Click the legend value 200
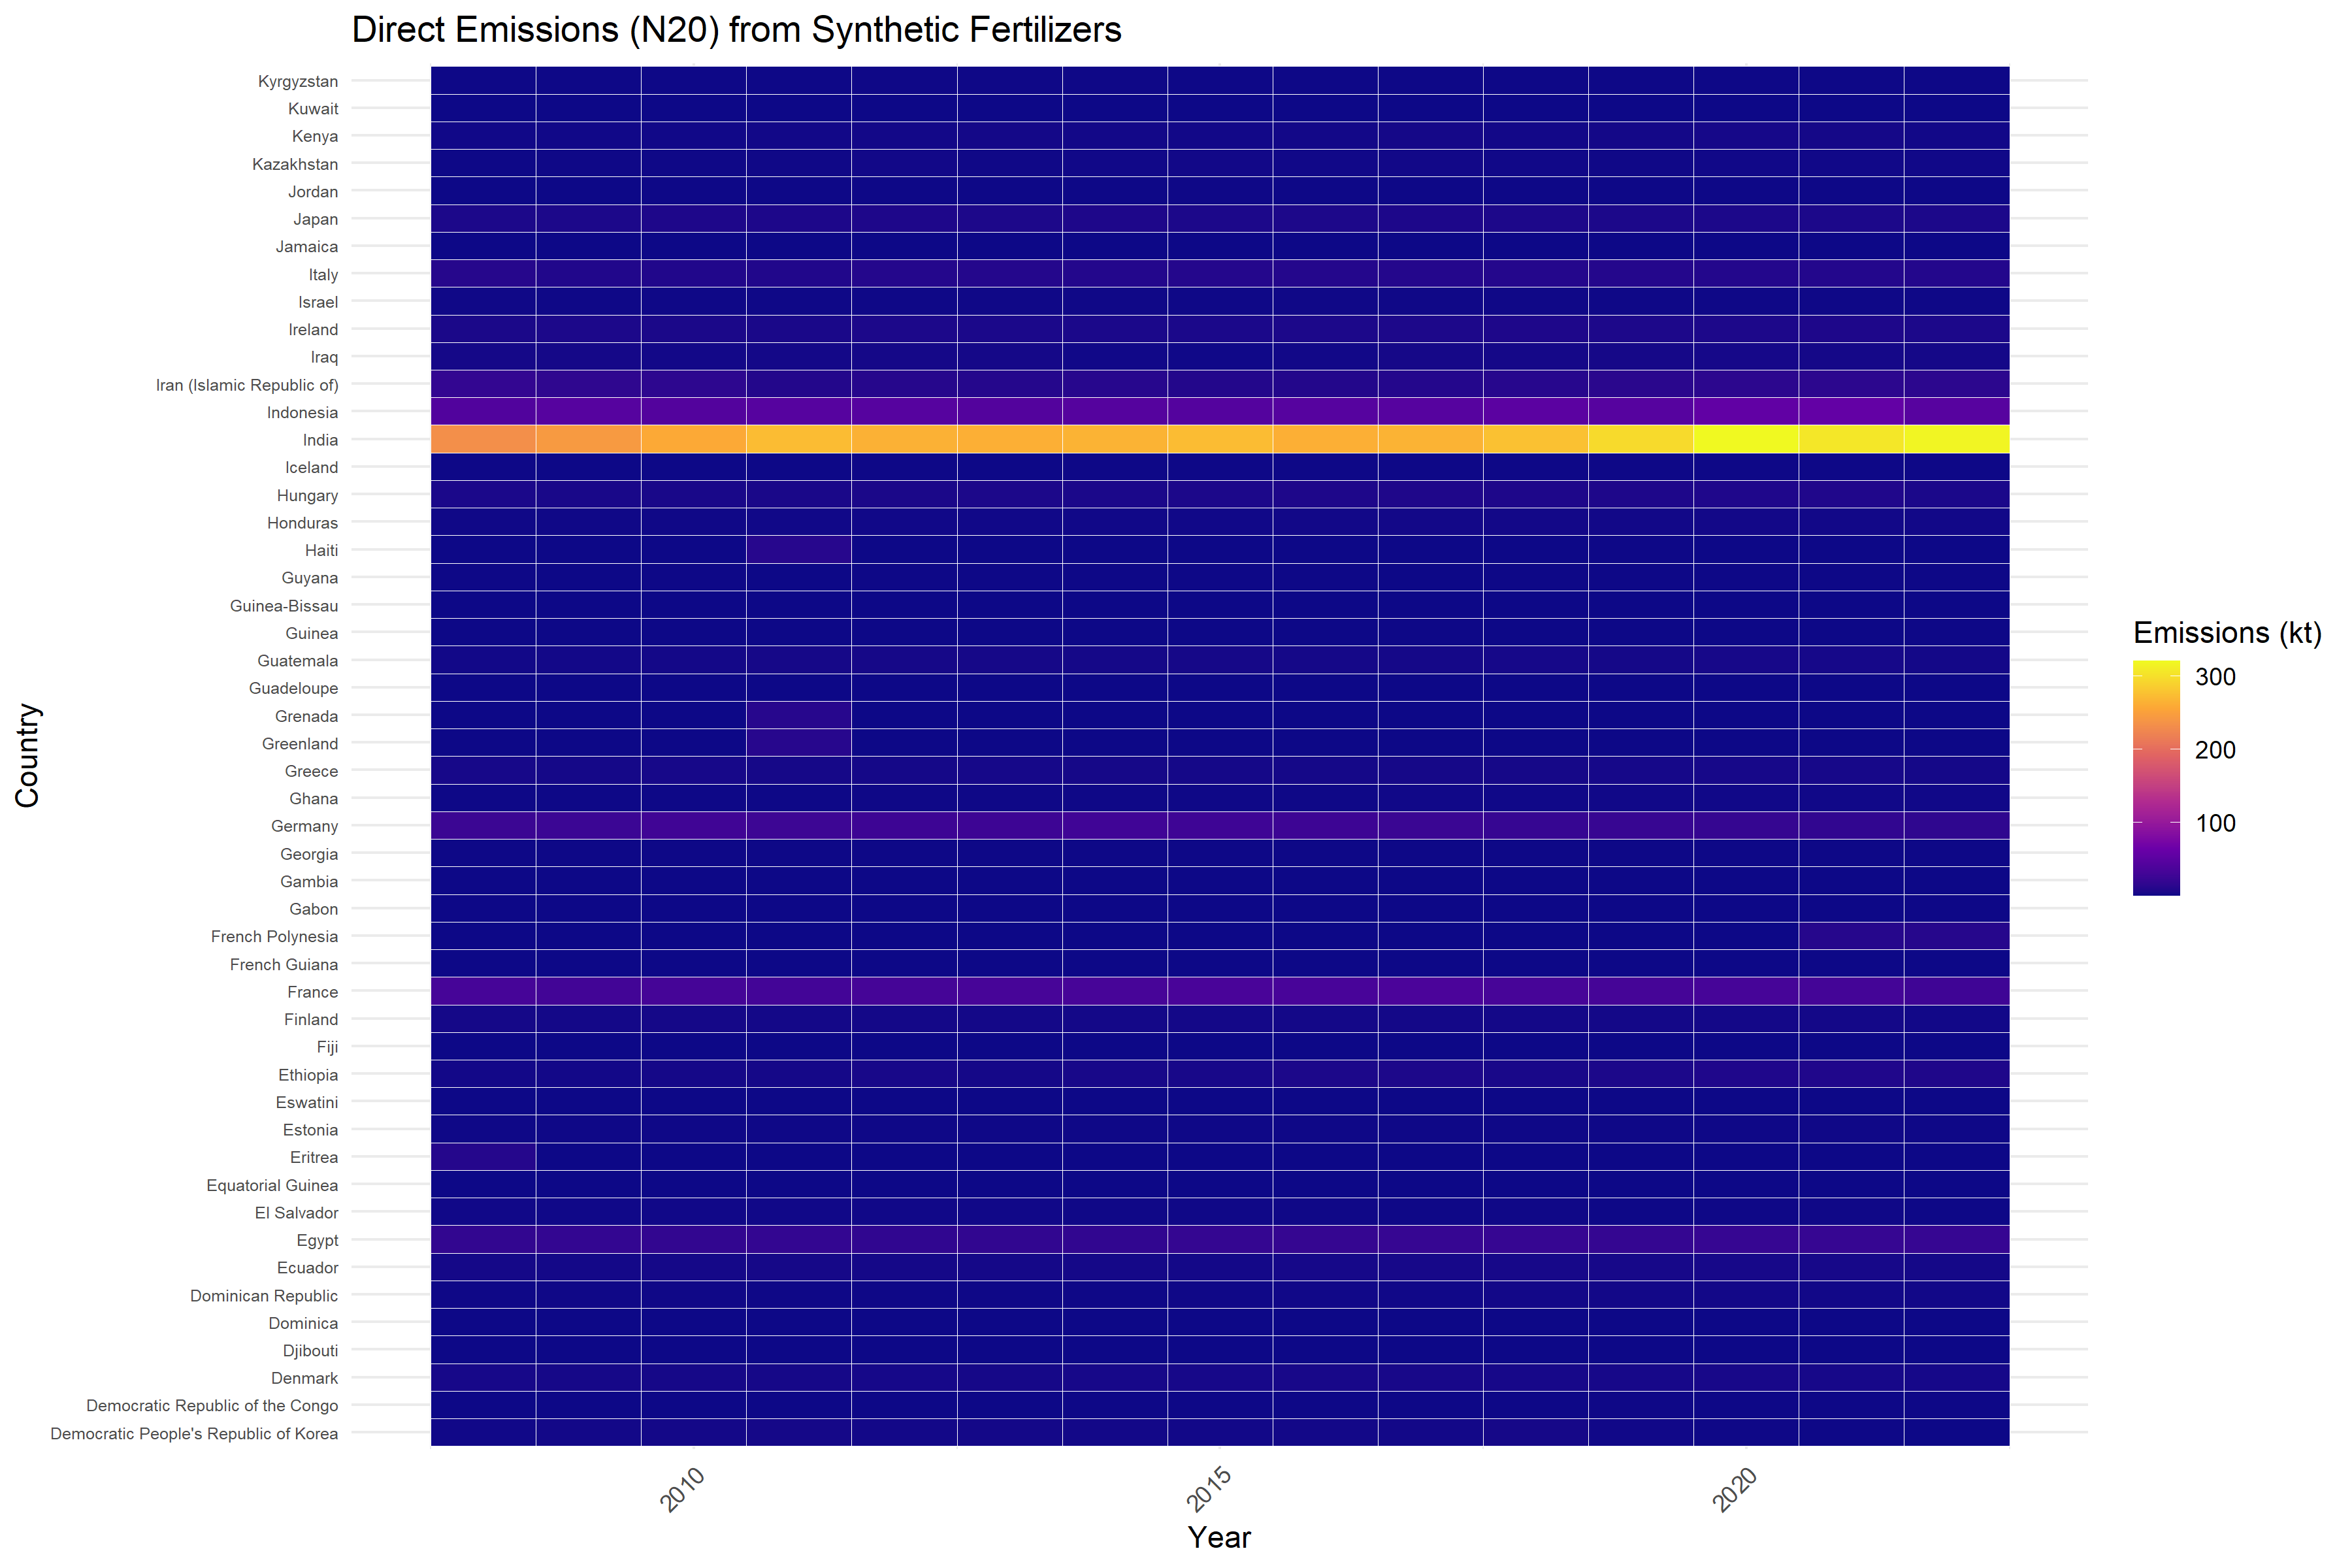This screenshot has width=2352, height=1568. 2215,750
